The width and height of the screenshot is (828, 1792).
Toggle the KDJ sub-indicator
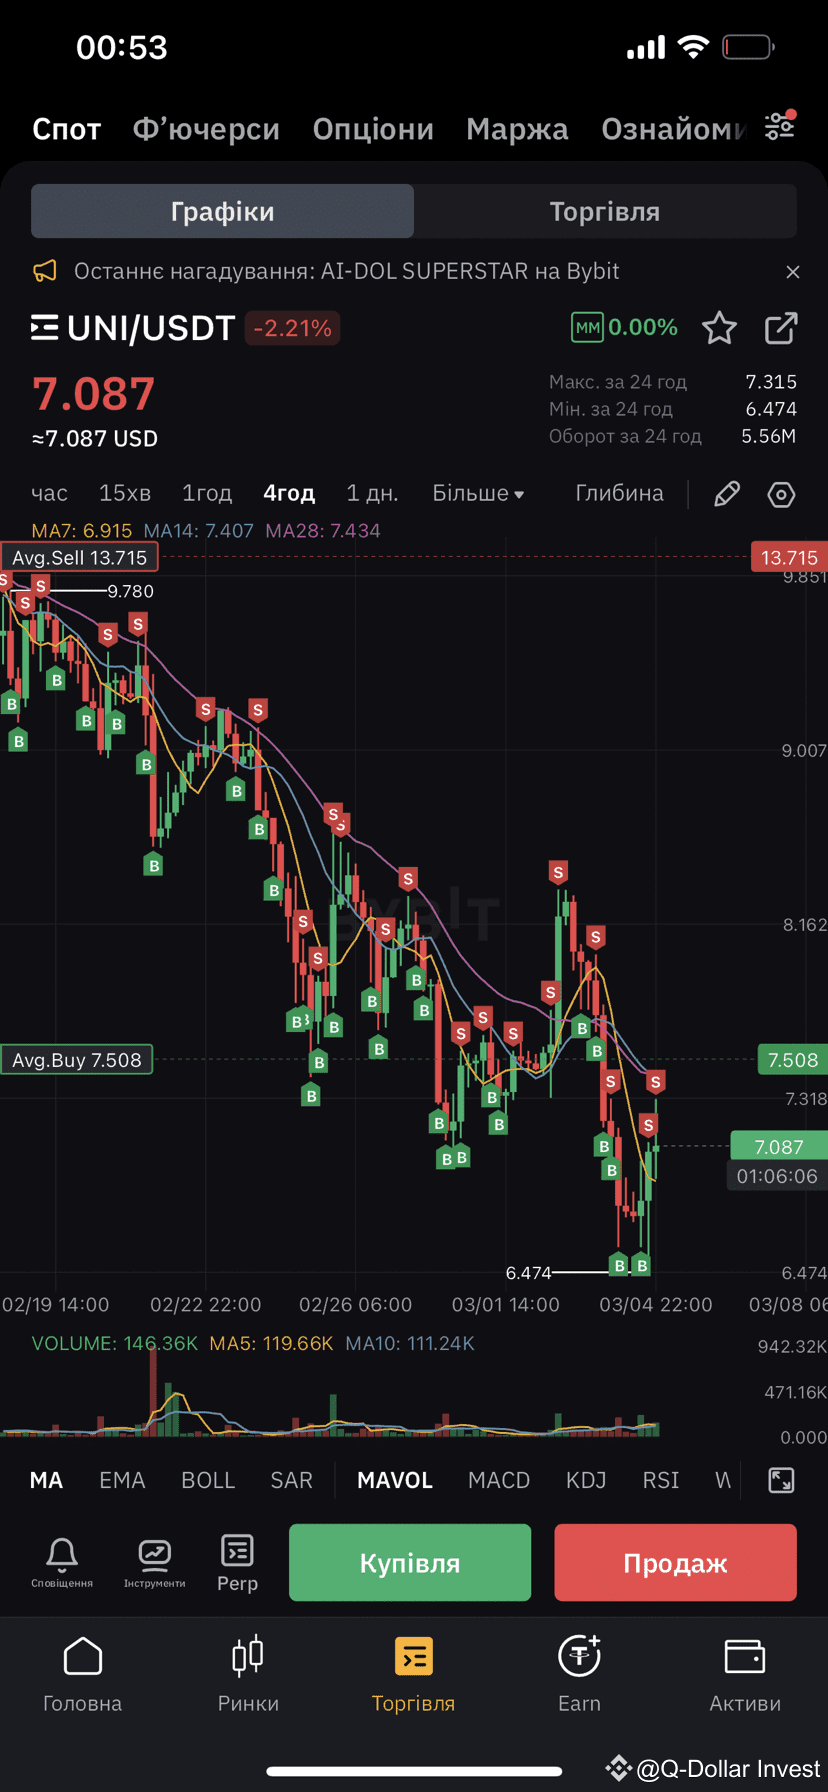pyautogui.click(x=586, y=1480)
